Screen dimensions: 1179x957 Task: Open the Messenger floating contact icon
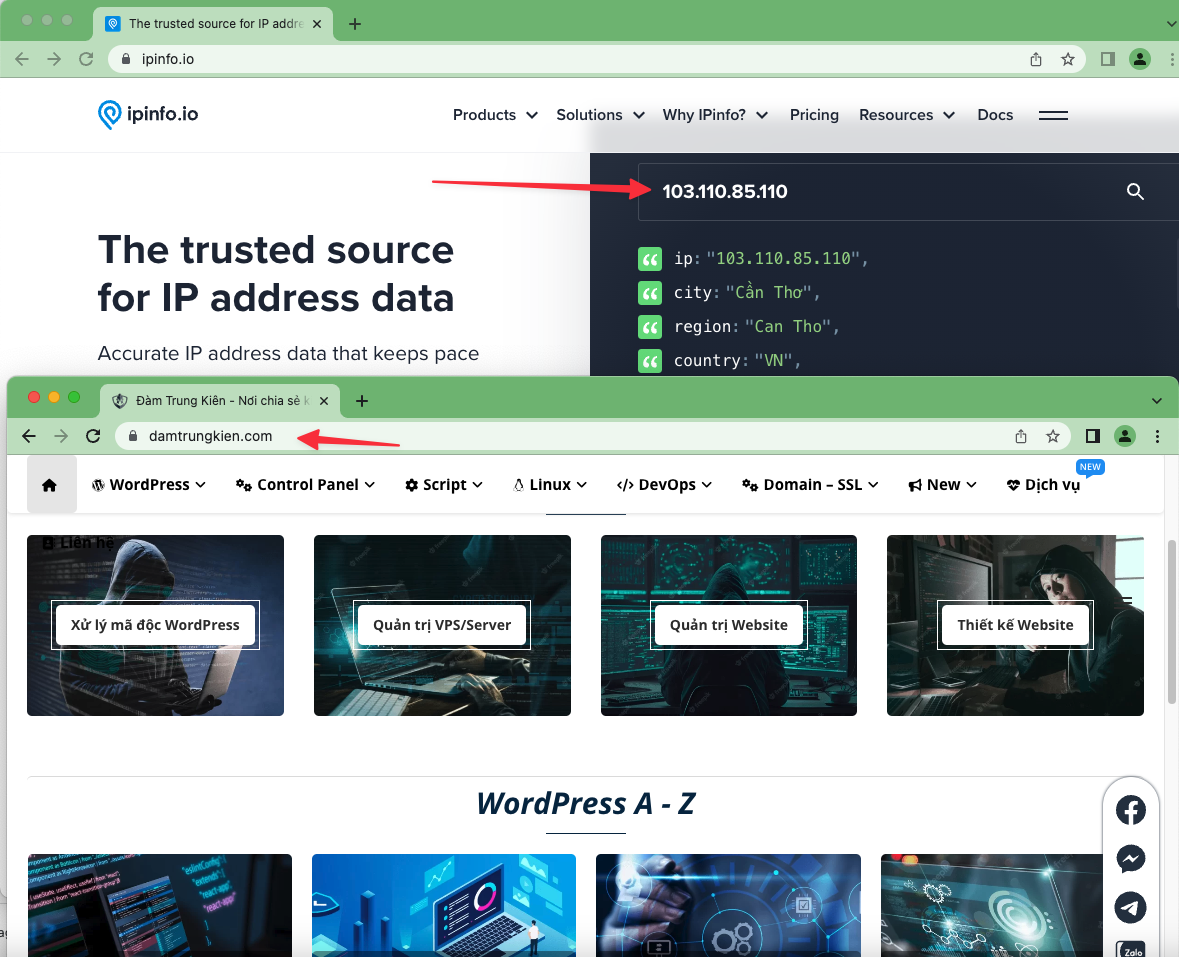pyautogui.click(x=1130, y=859)
